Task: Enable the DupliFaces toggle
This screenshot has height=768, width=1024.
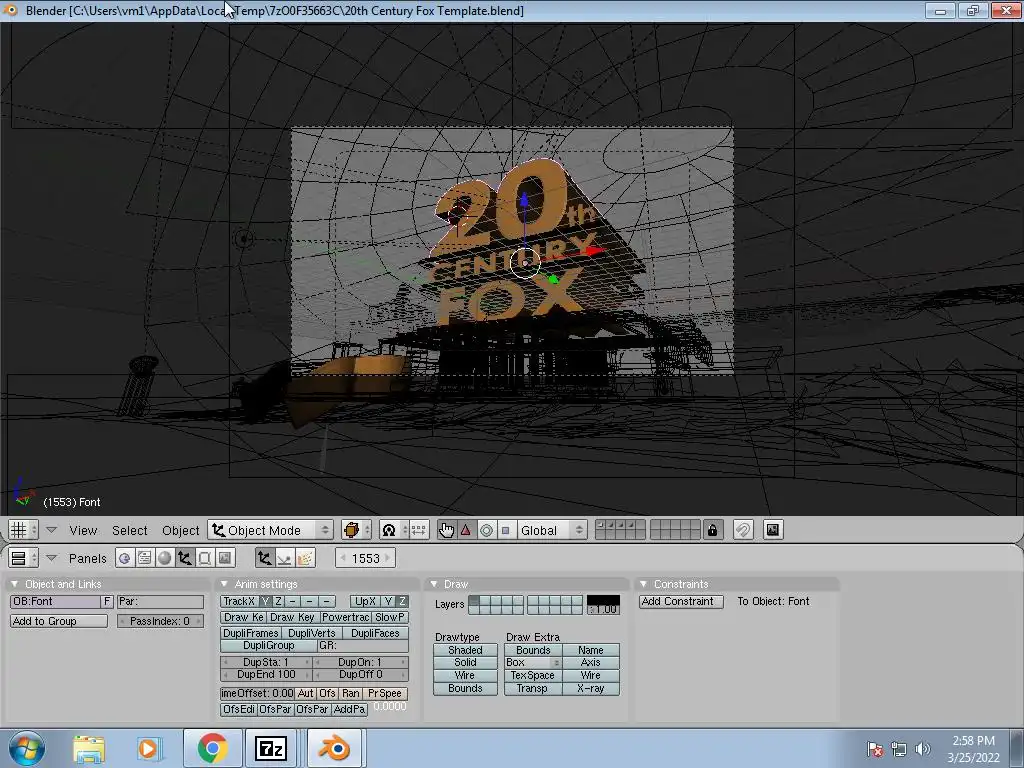Action: (x=375, y=633)
